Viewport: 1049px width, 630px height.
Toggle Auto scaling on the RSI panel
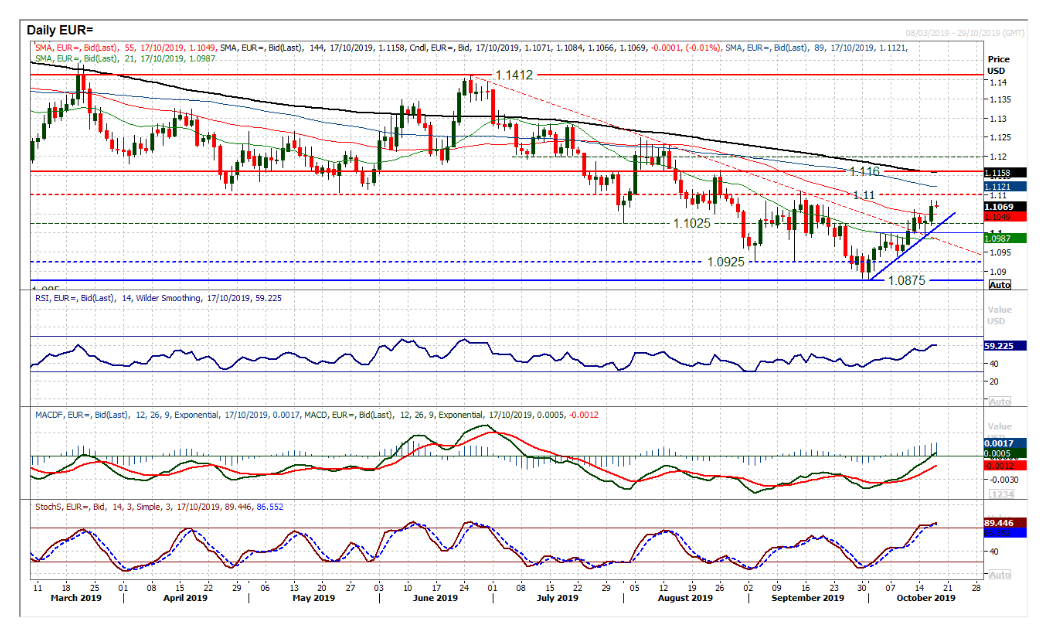[x=999, y=401]
